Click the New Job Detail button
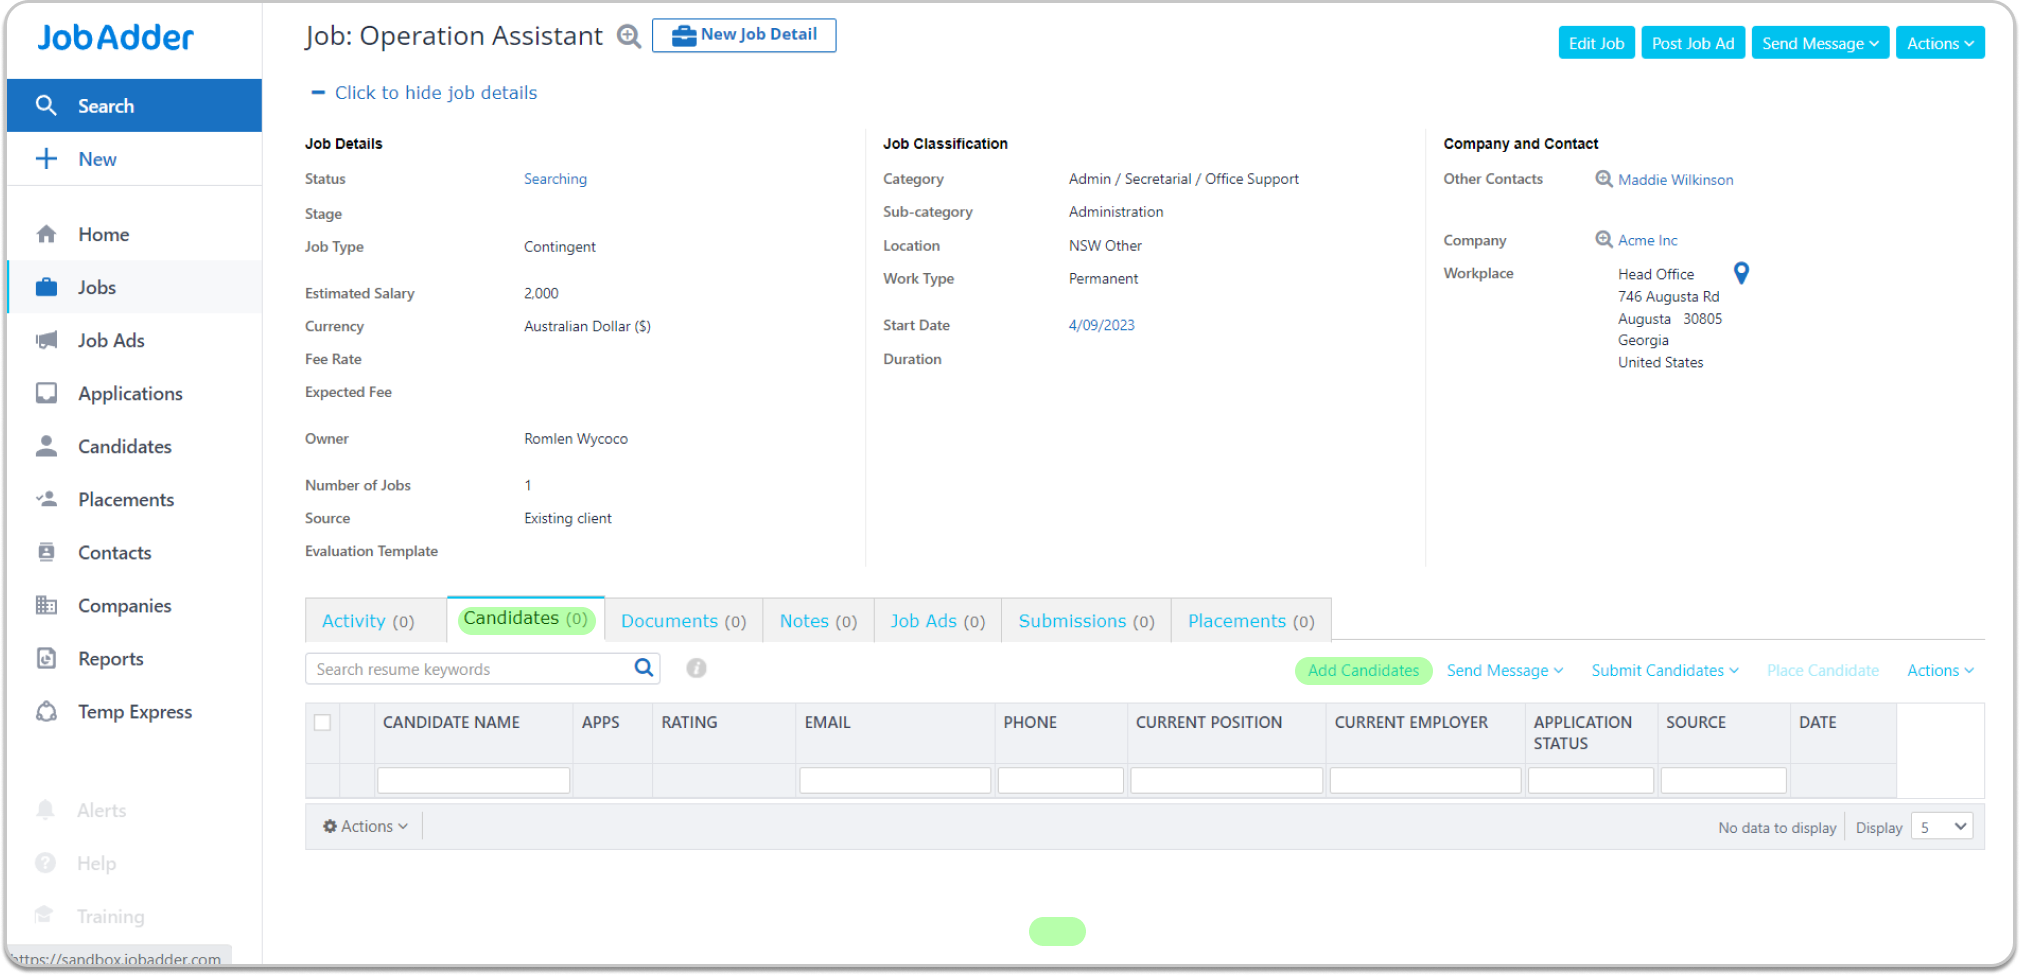The width and height of the screenshot is (2020, 975). 743,35
